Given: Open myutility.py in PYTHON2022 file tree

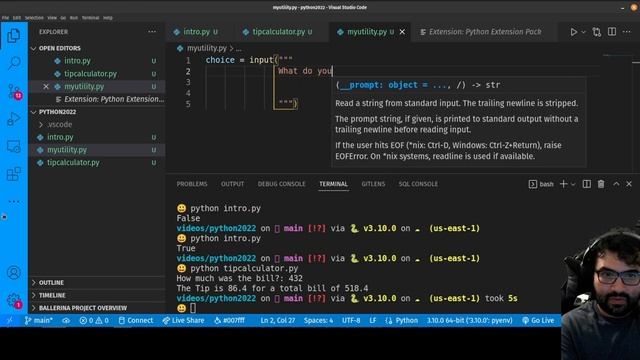Looking at the screenshot, I should pyautogui.click(x=67, y=150).
